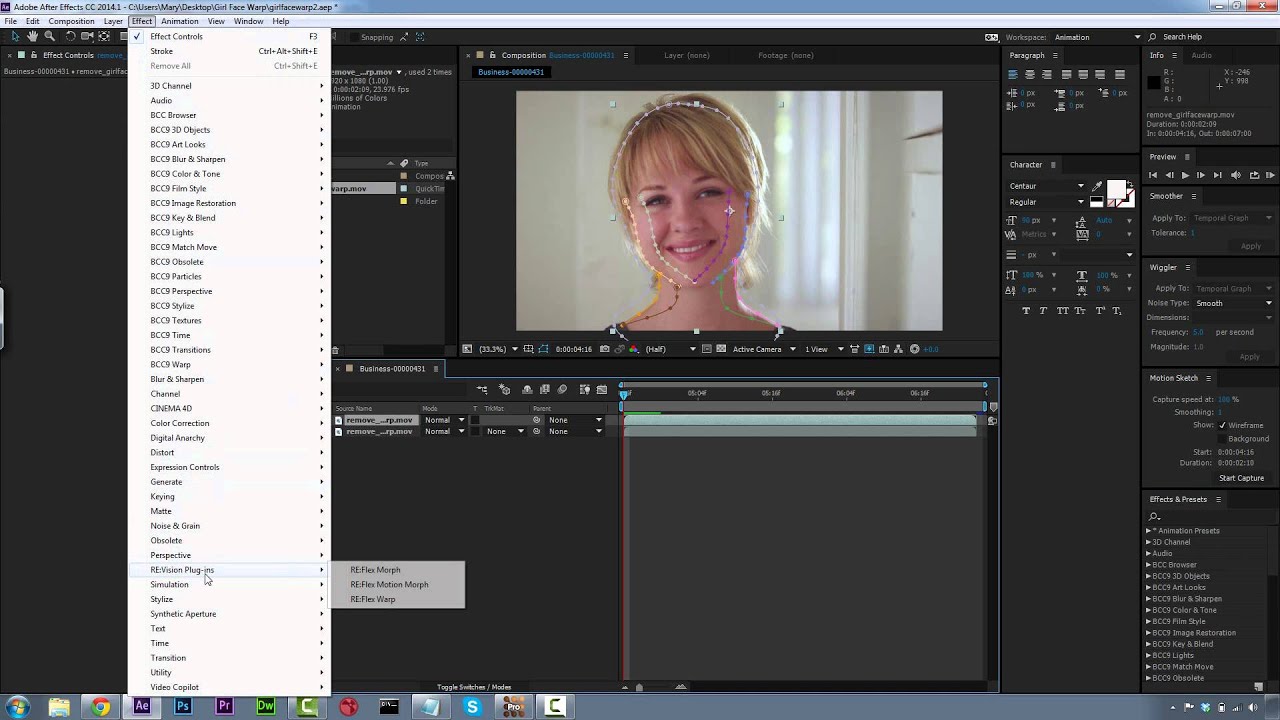Viewport: 1280px width, 720px height.
Task: Click the Faux Italic T icon
Action: coord(1044,311)
